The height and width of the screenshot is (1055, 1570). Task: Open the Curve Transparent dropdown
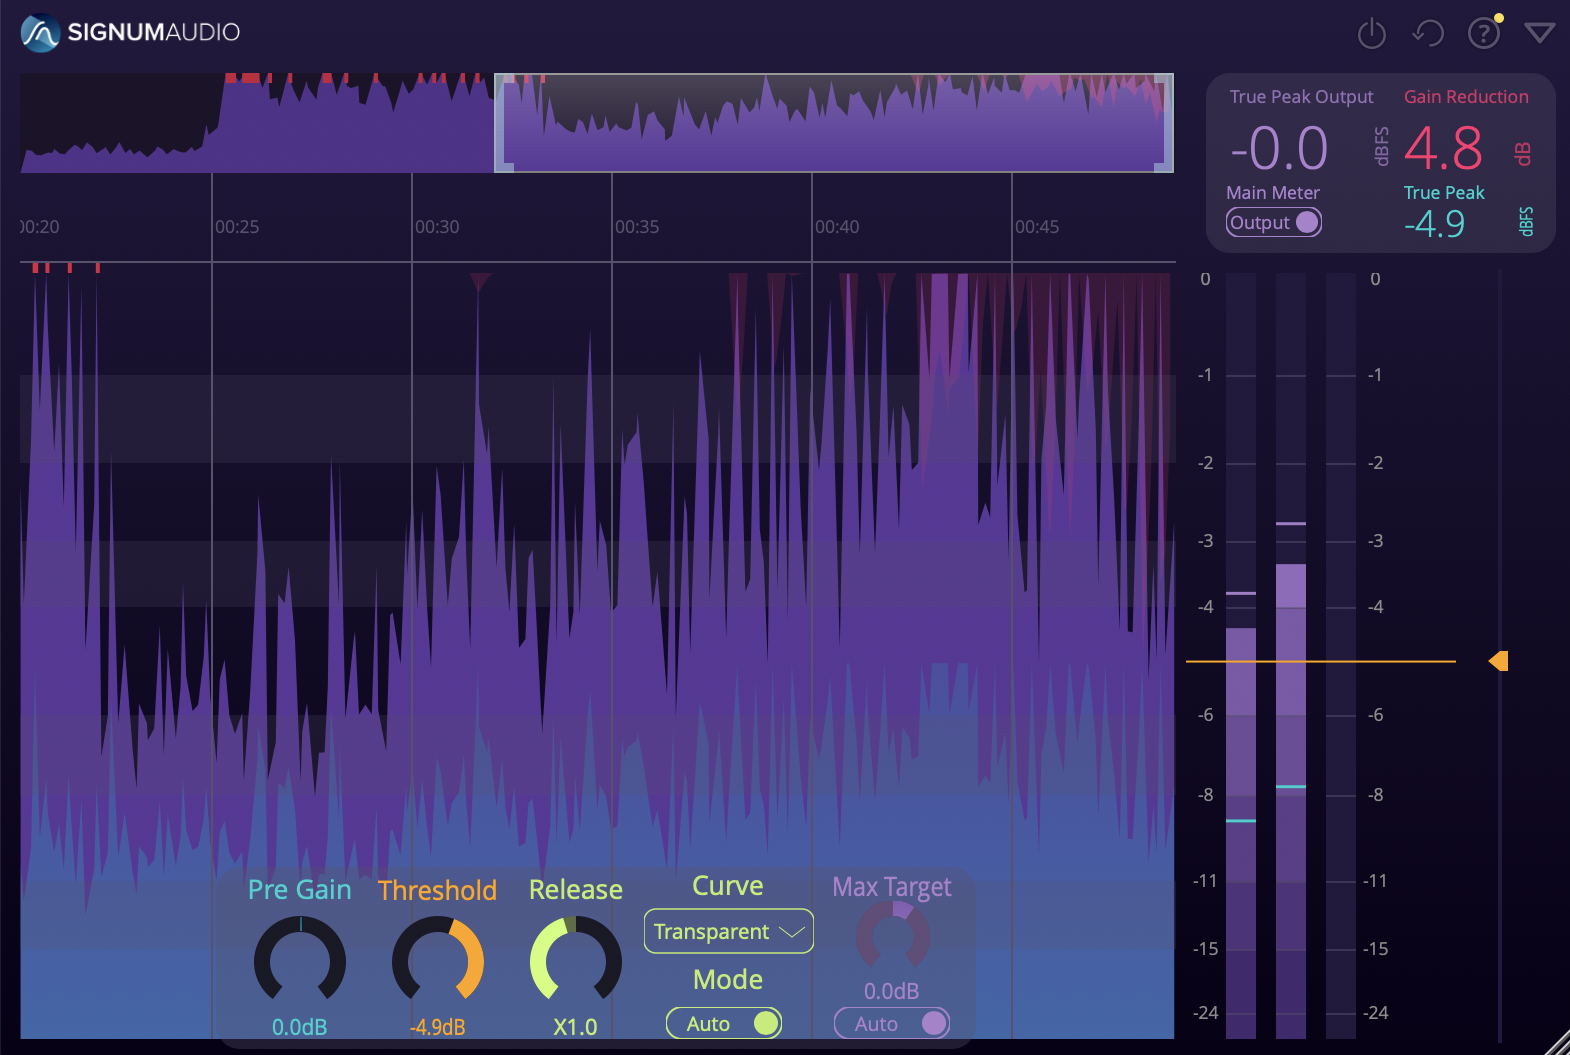[x=728, y=931]
